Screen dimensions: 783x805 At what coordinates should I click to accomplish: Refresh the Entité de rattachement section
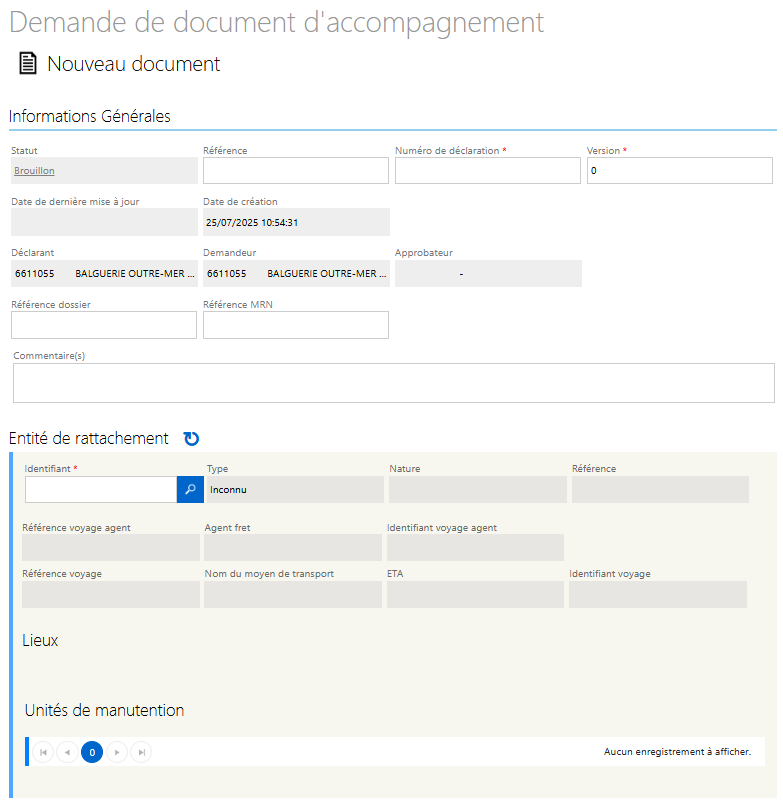(x=191, y=438)
